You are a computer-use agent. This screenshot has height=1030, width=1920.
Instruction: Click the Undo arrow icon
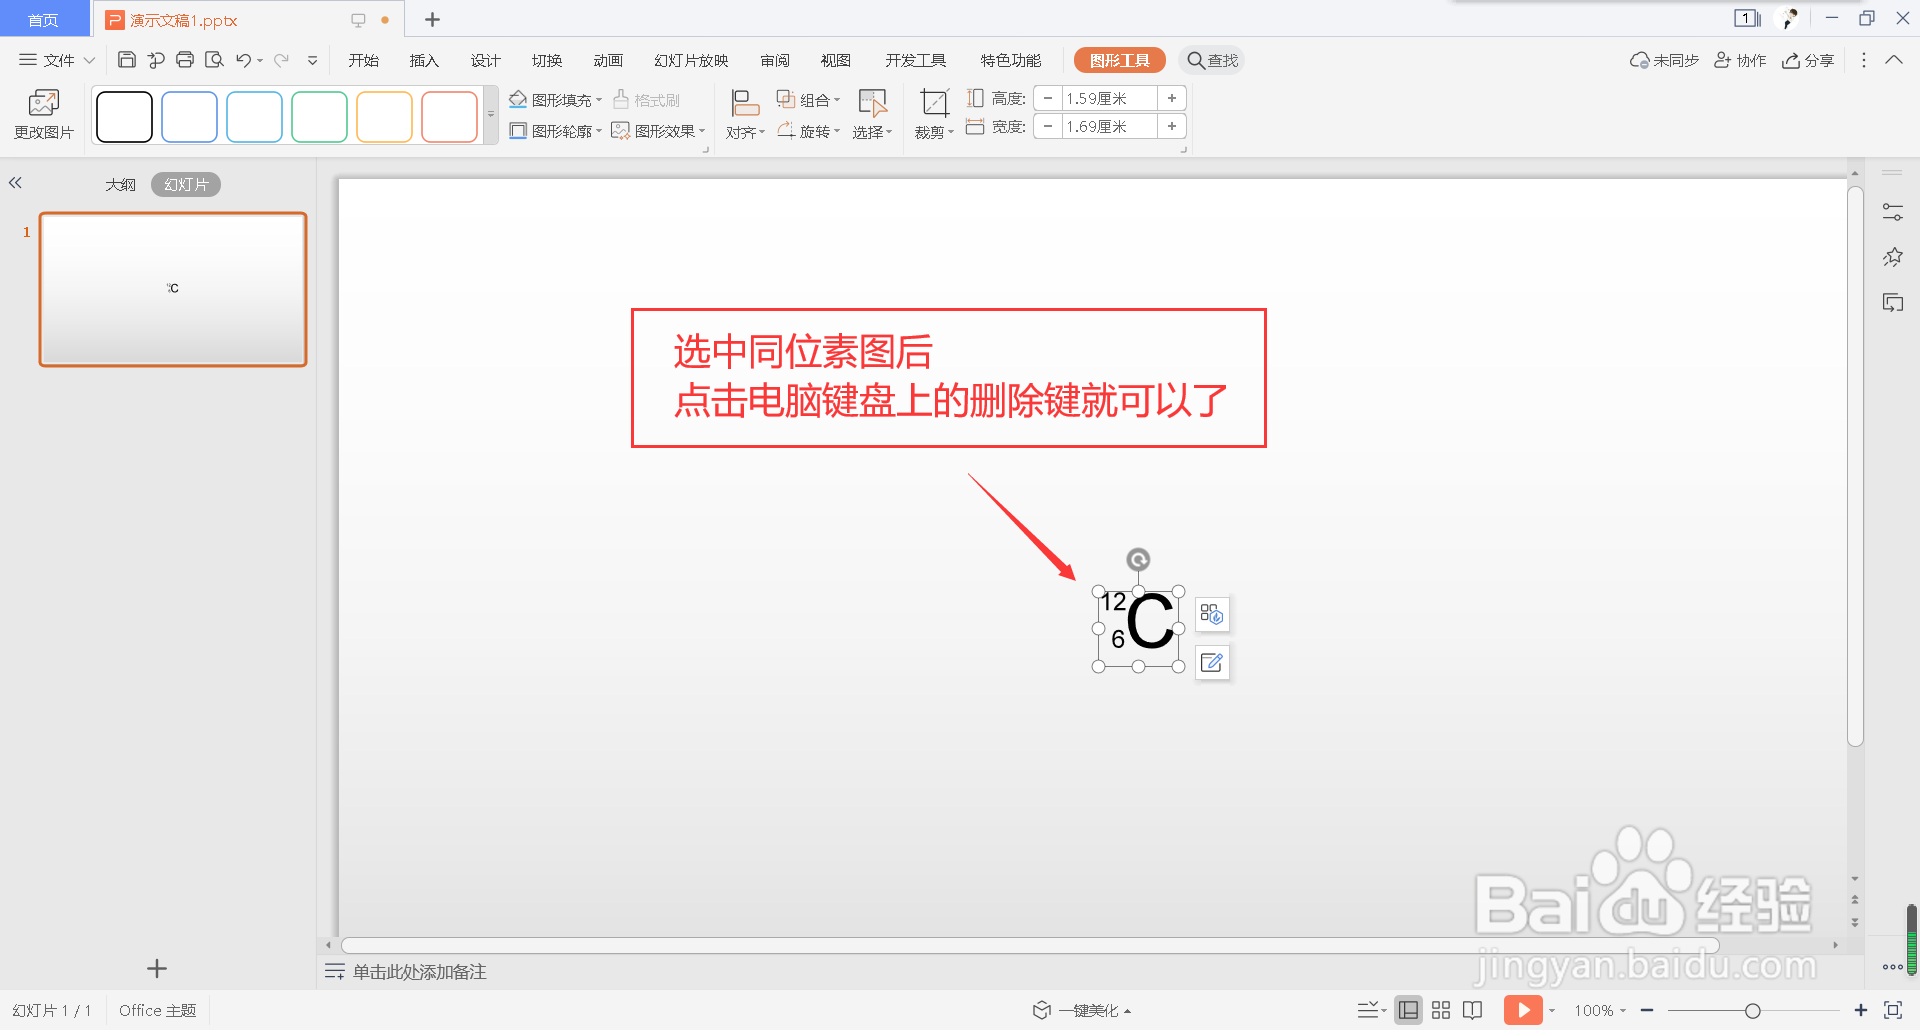[x=243, y=60]
